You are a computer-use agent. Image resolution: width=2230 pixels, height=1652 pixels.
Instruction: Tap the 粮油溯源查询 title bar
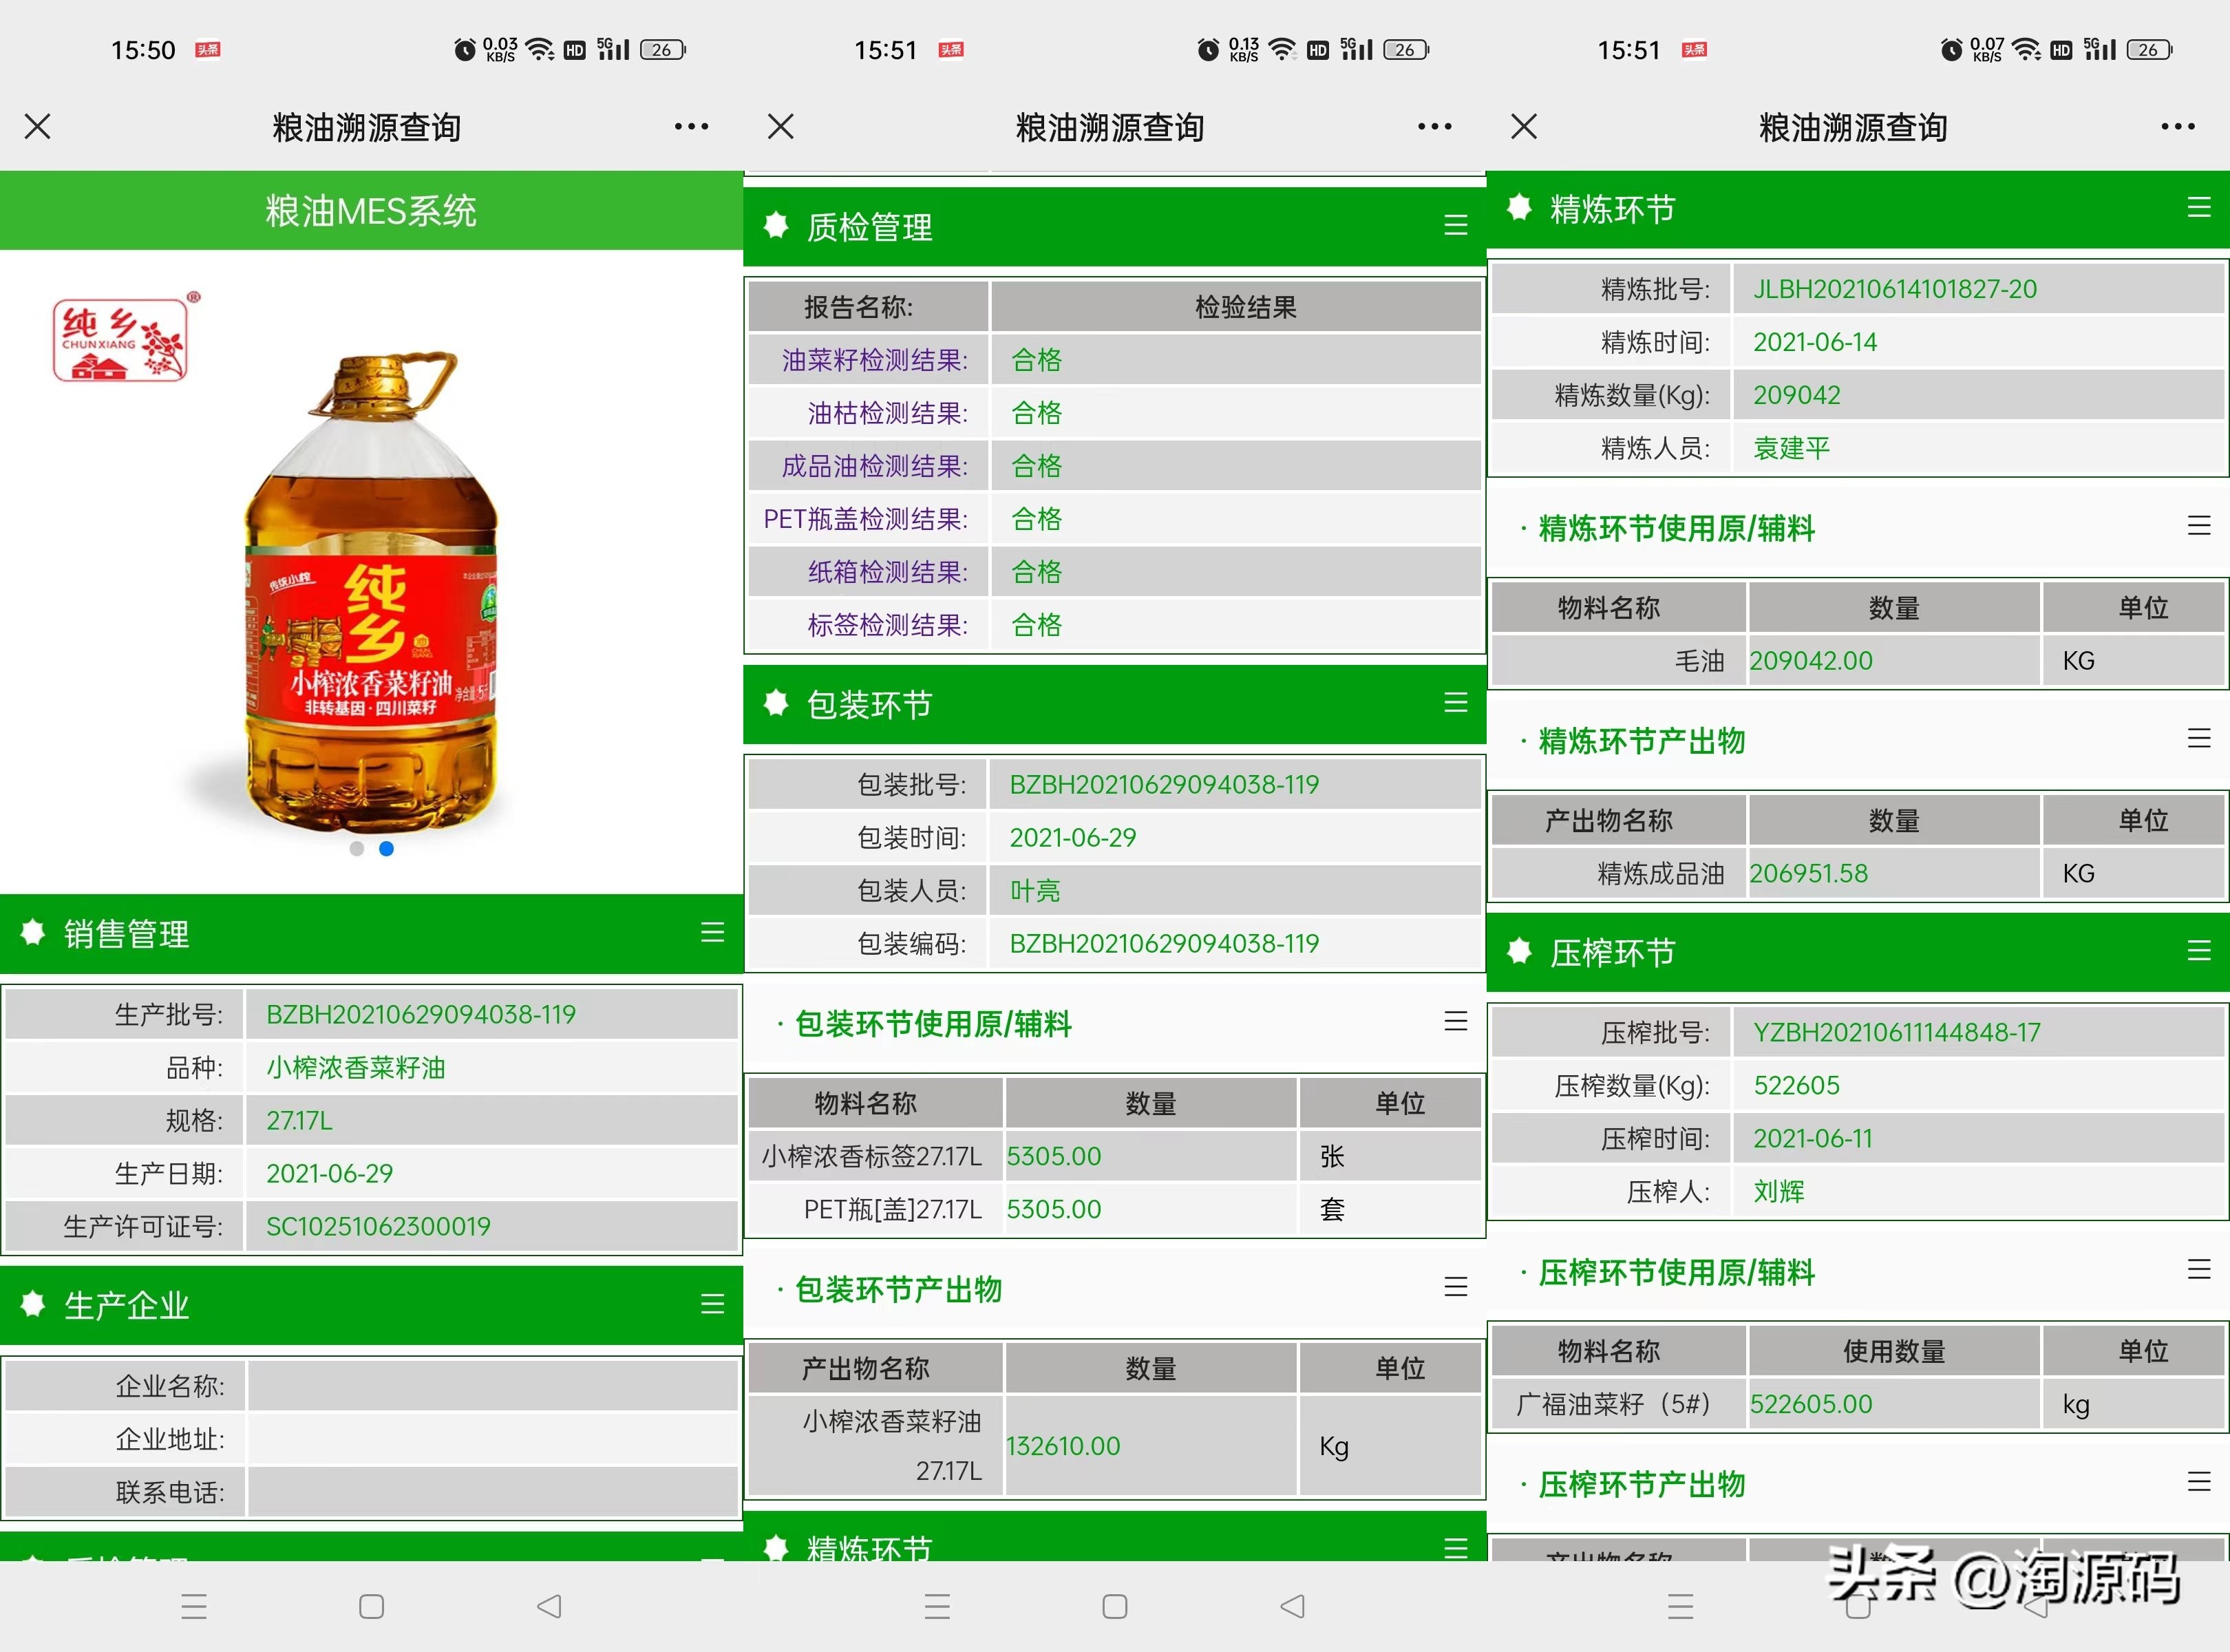click(x=366, y=127)
